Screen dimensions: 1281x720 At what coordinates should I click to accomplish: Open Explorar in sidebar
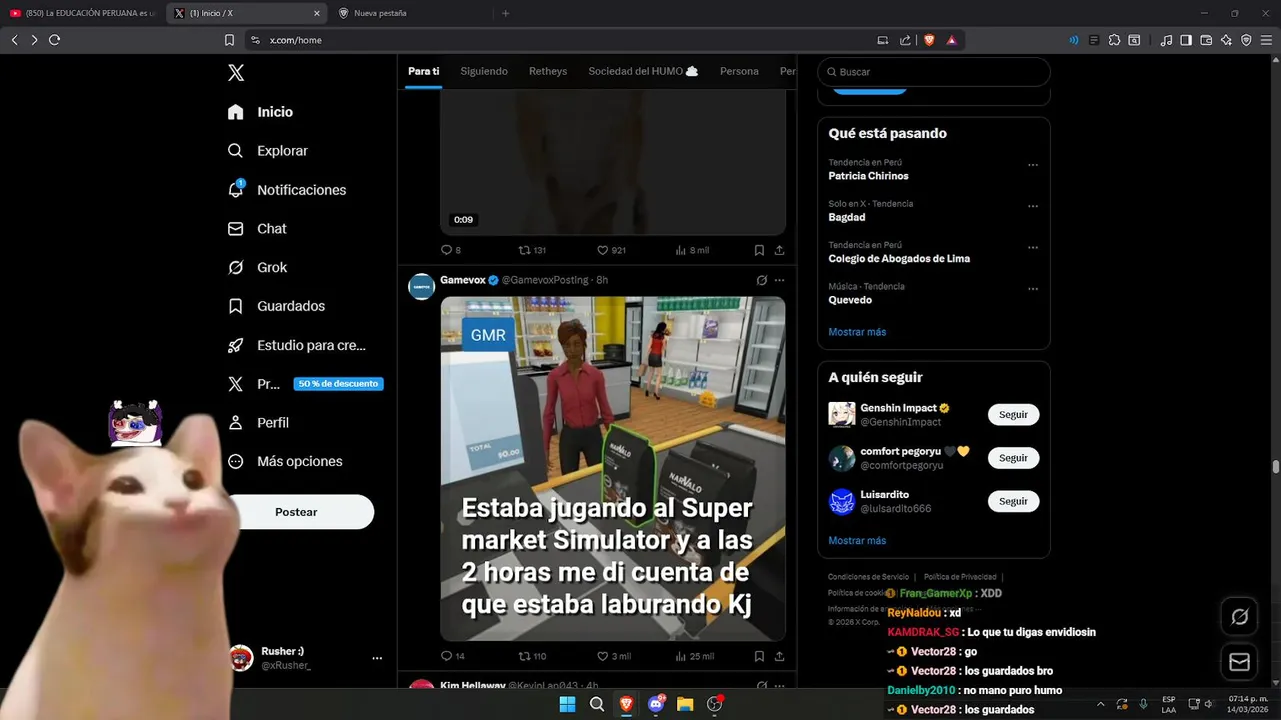pyautogui.click(x=268, y=151)
